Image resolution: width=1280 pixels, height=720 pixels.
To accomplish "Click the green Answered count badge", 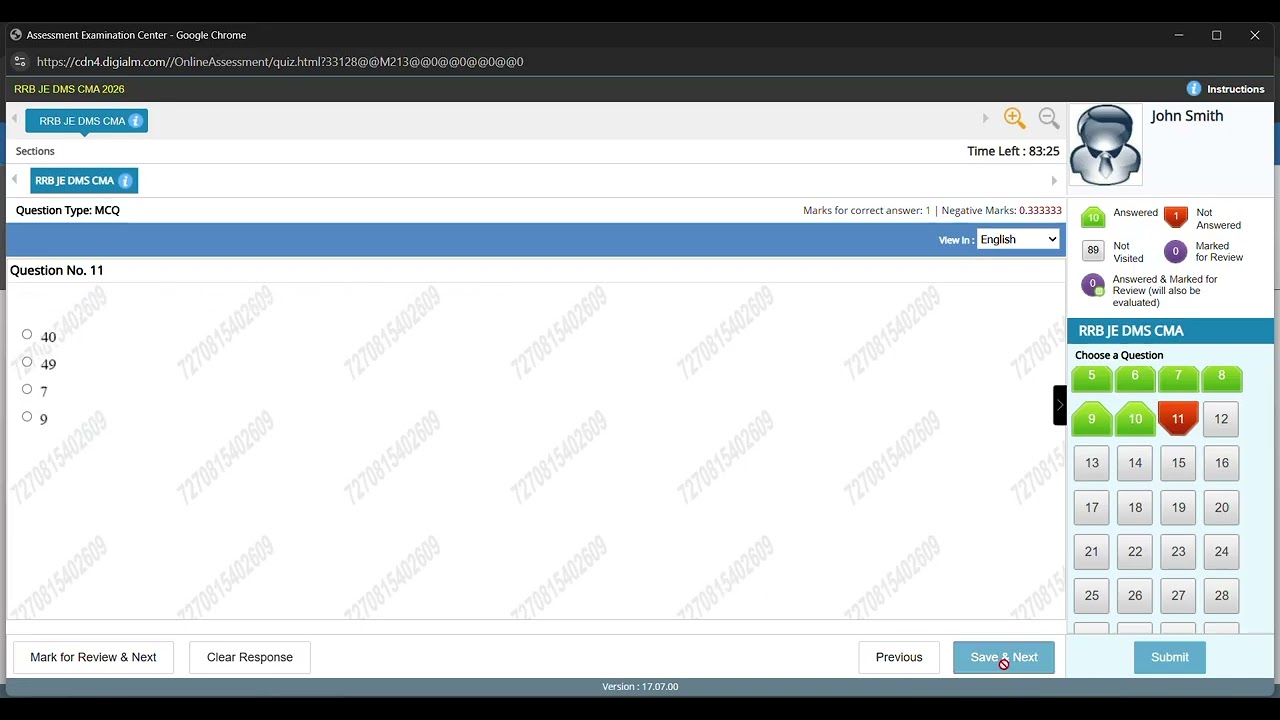I will pos(1093,217).
